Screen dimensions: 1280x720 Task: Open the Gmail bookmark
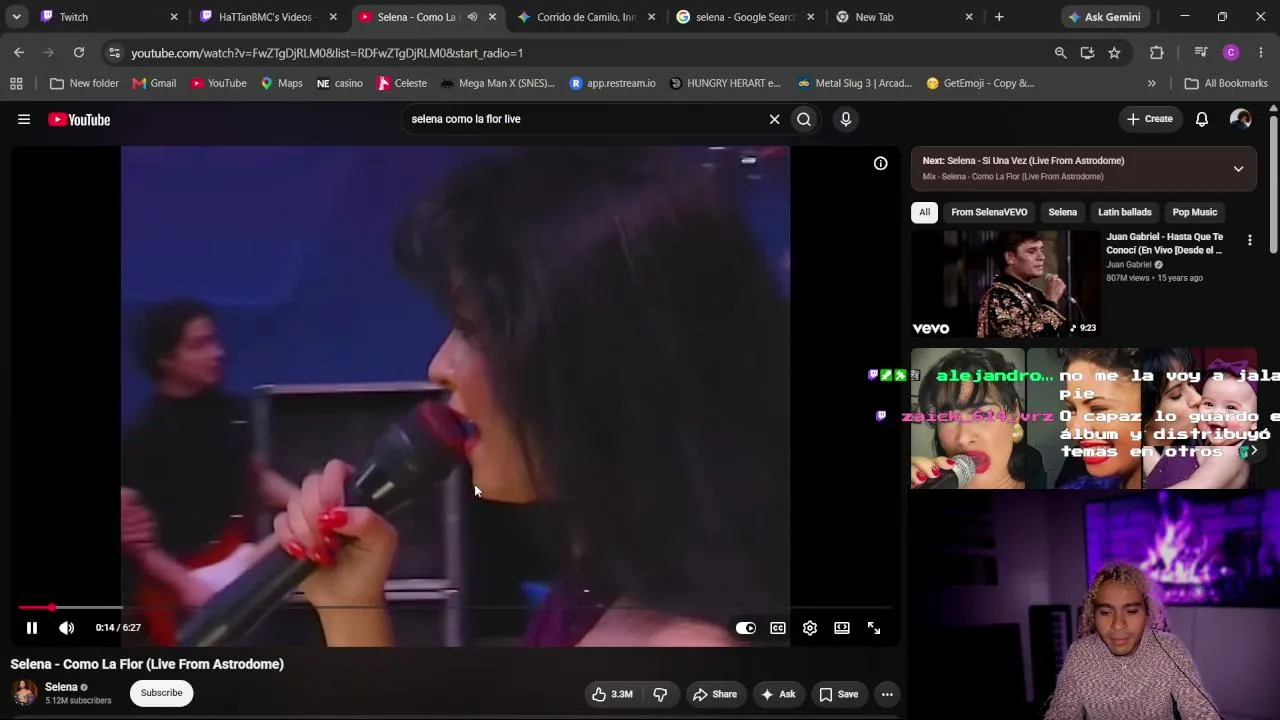(x=154, y=83)
